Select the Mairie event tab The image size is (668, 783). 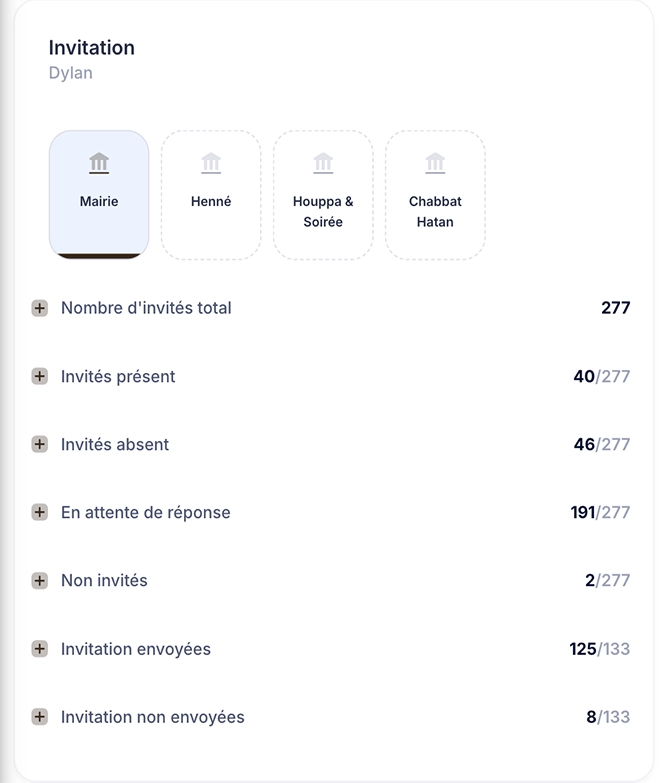(x=99, y=195)
